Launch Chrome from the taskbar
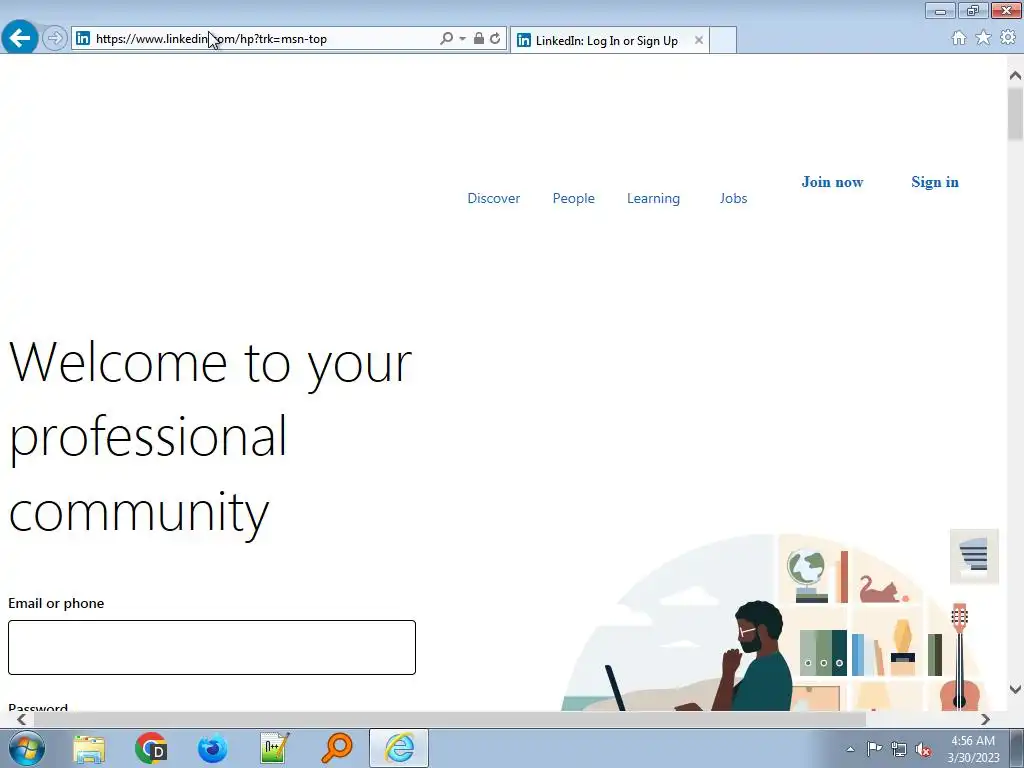This screenshot has width=1024, height=768. coord(151,748)
